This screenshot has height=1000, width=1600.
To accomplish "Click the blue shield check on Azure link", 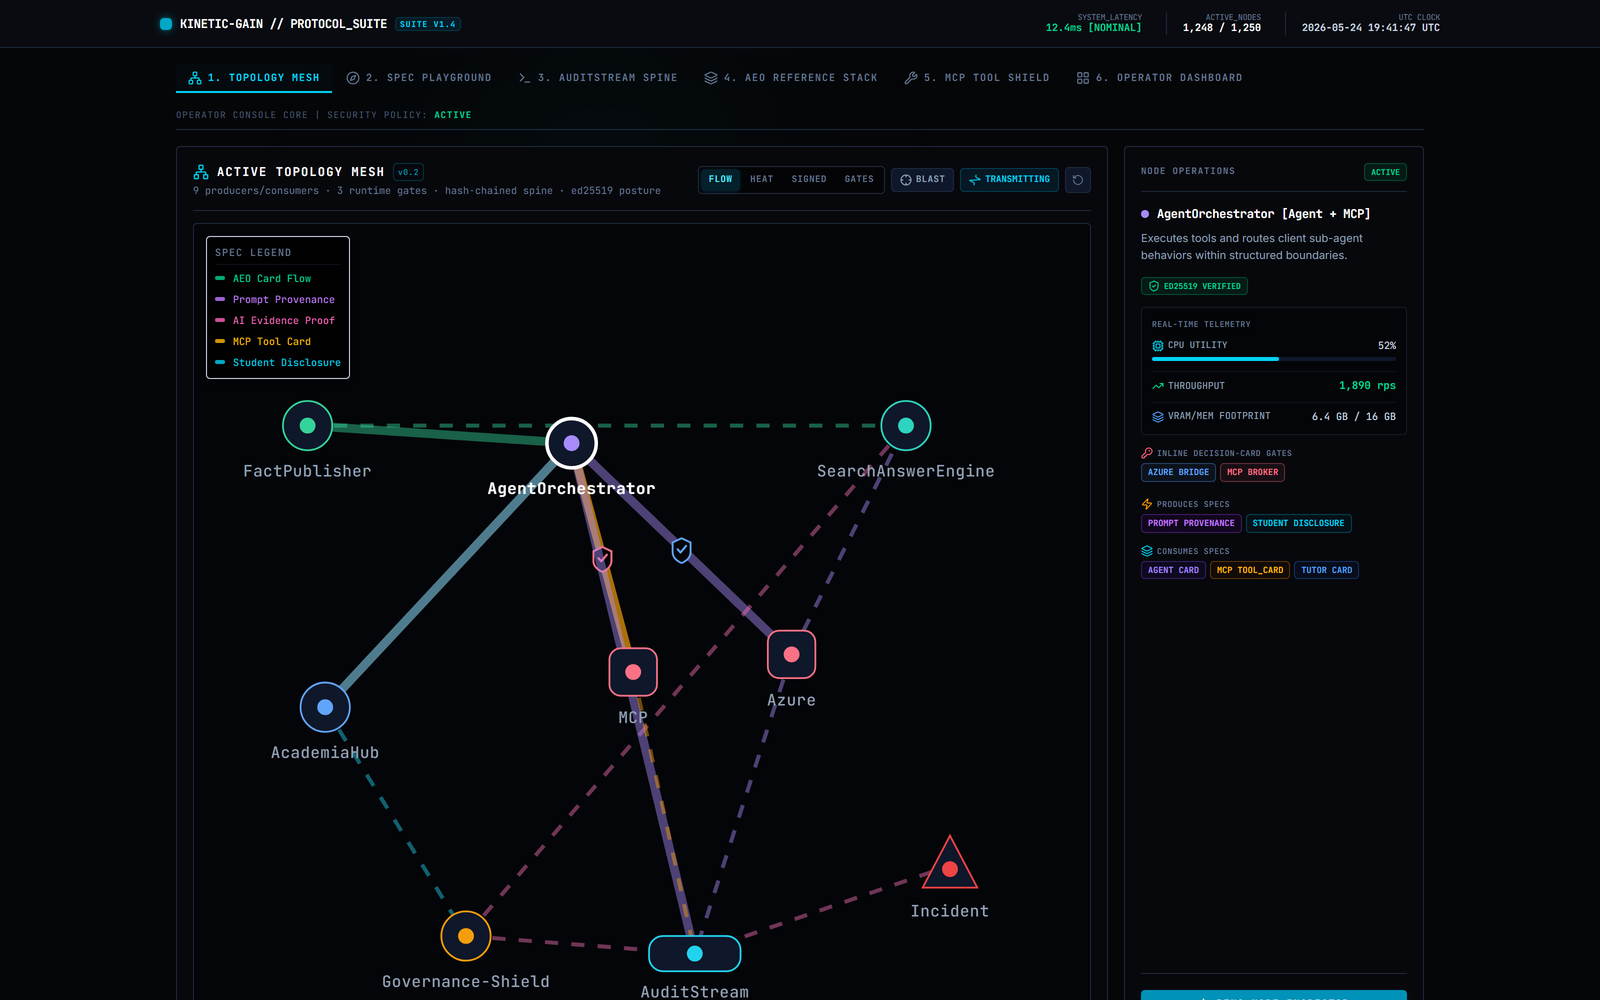I will click(x=681, y=550).
